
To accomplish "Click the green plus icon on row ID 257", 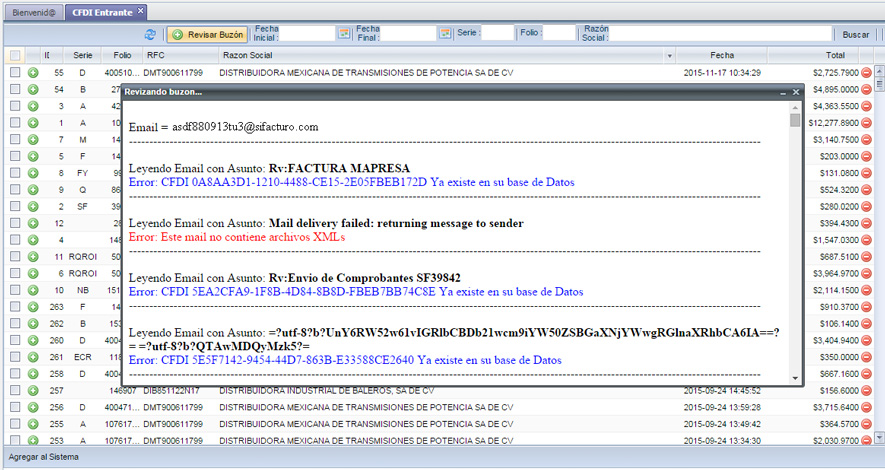I will tap(33, 390).
